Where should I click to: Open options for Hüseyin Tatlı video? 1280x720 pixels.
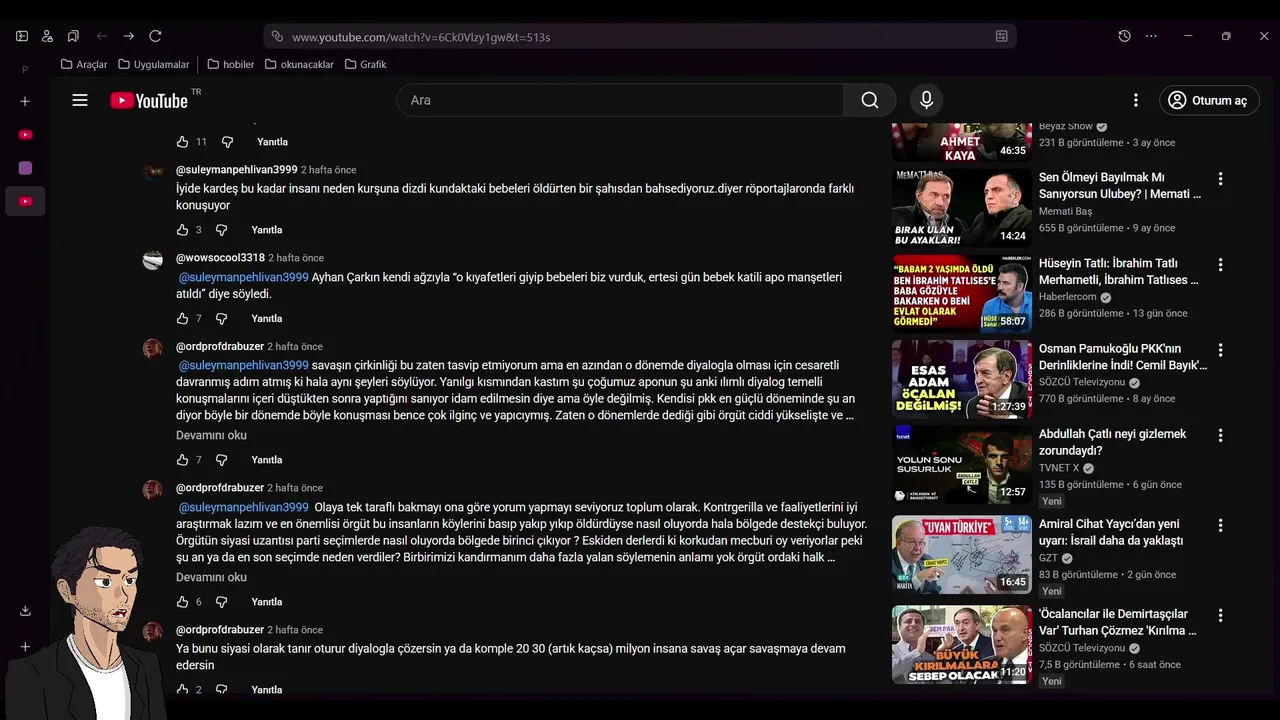point(1220,265)
